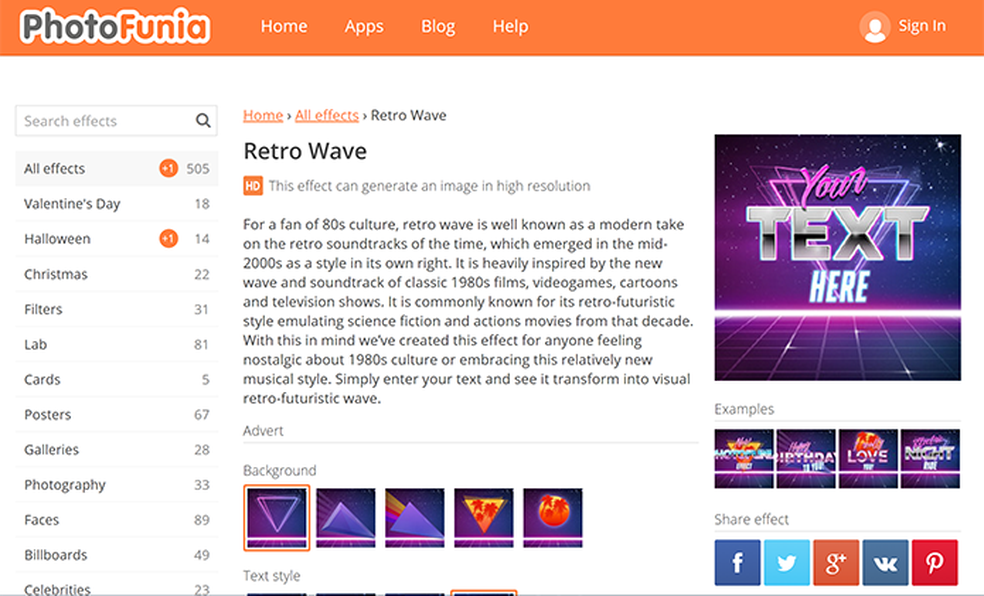Click the Home breadcrumb link
The image size is (984, 596).
(262, 115)
